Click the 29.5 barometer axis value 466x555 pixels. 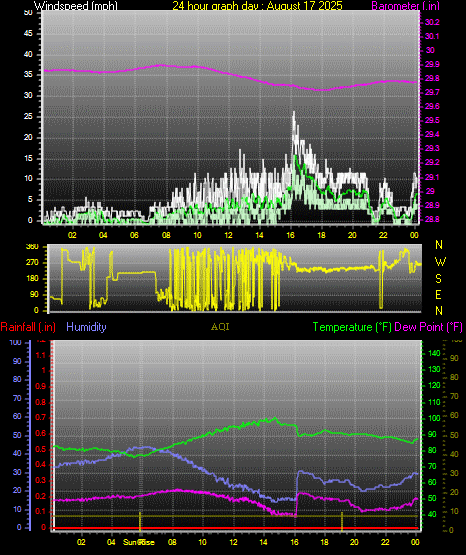pyautogui.click(x=432, y=120)
